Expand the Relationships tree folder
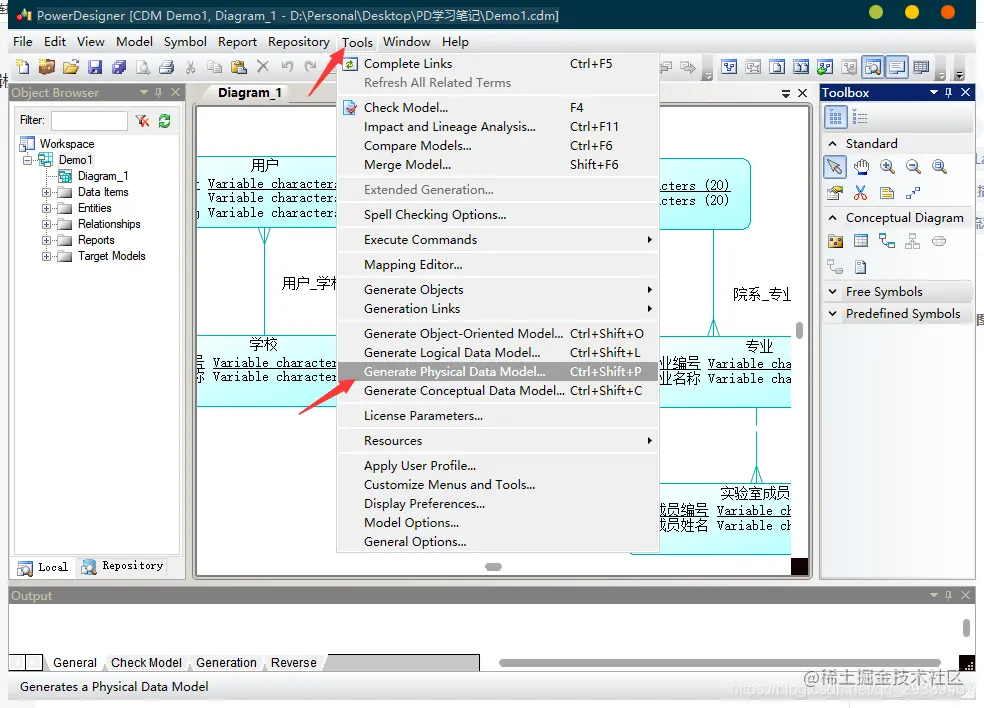984x708 pixels. pos(46,224)
